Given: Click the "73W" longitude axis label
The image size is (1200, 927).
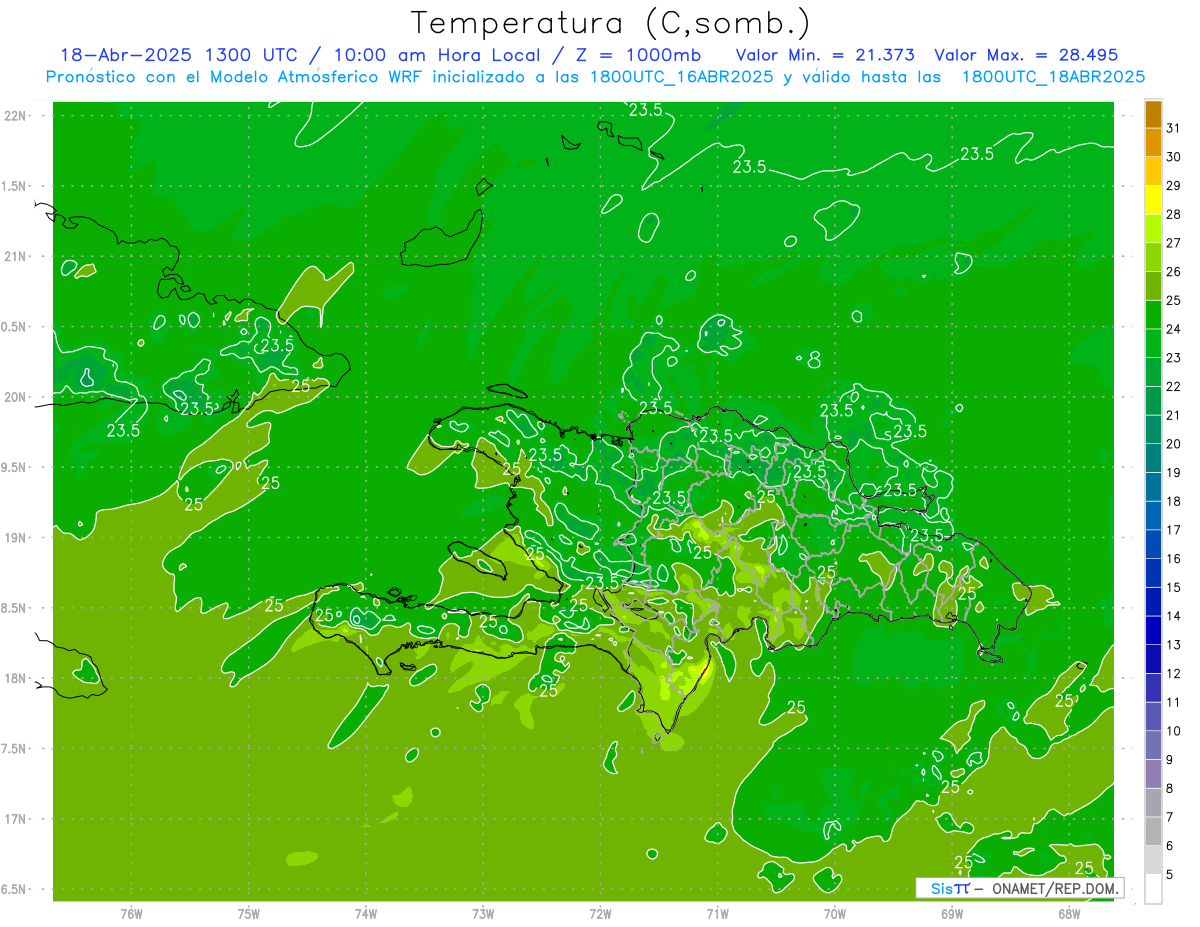Looking at the screenshot, I should click(x=483, y=913).
